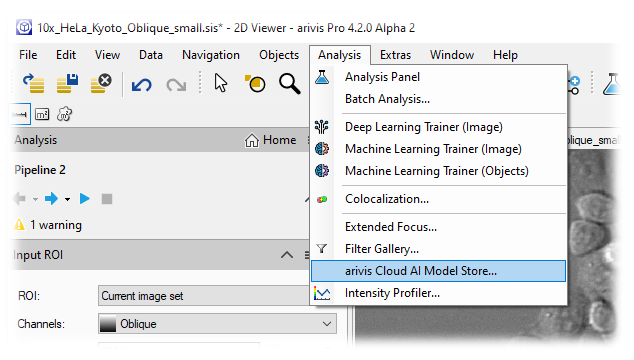Open Machine Learning Trainer (Objects)

pyautogui.click(x=439, y=171)
